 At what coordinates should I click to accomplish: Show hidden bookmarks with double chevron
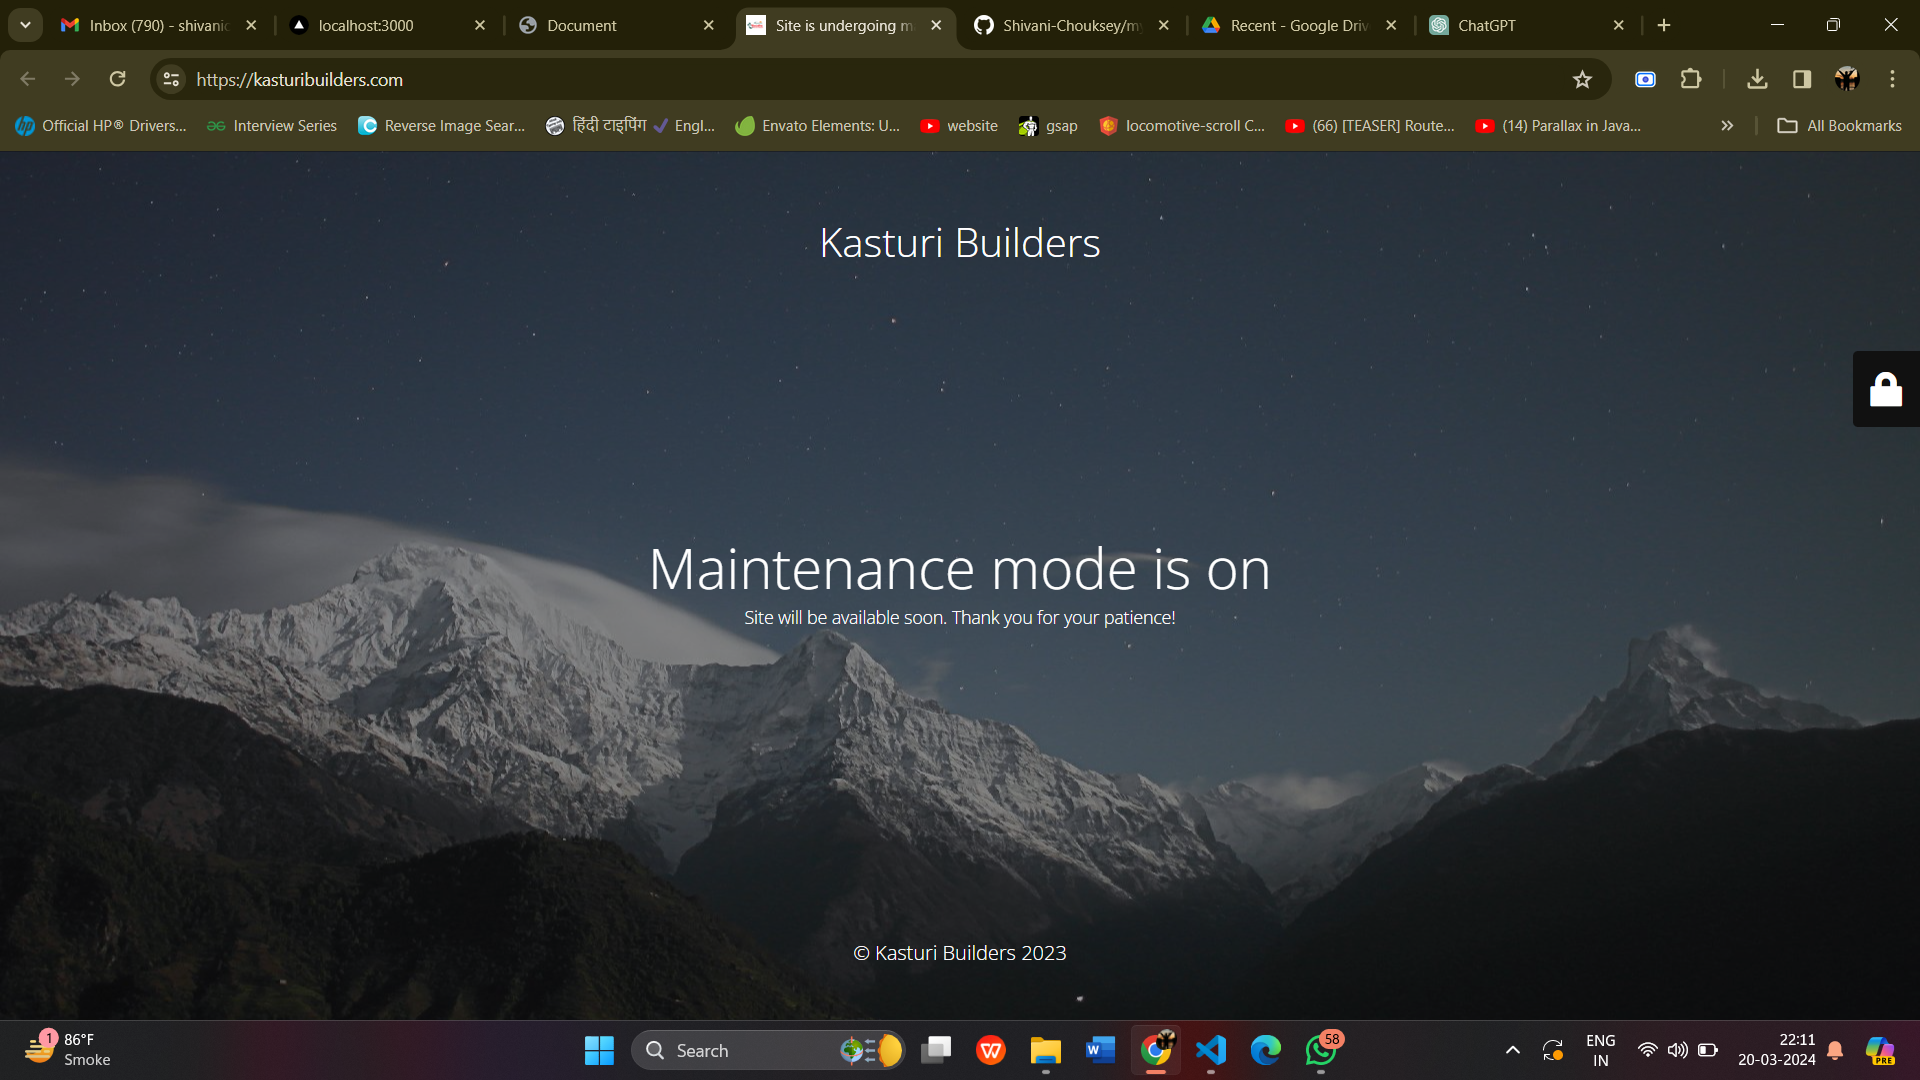(x=1727, y=126)
